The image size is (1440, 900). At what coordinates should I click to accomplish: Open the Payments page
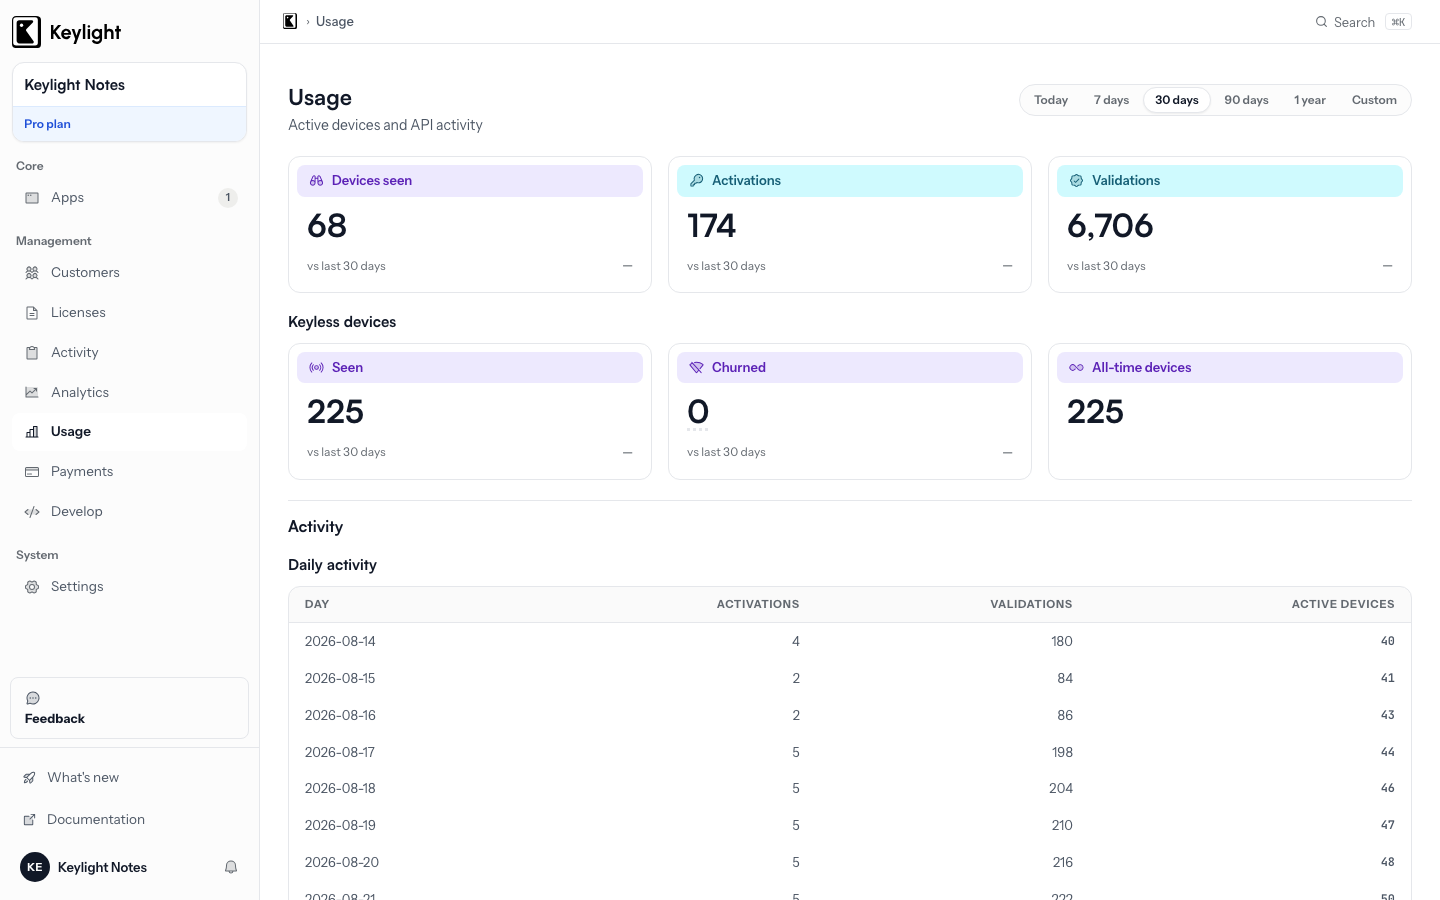point(129,472)
